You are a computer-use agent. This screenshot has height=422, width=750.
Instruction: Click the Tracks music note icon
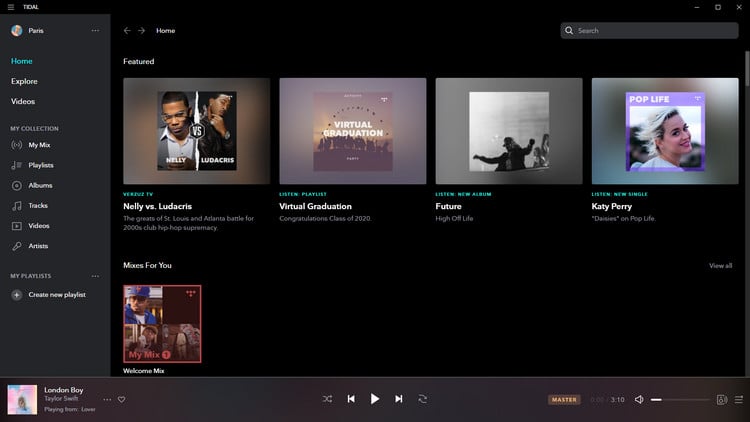(x=17, y=206)
